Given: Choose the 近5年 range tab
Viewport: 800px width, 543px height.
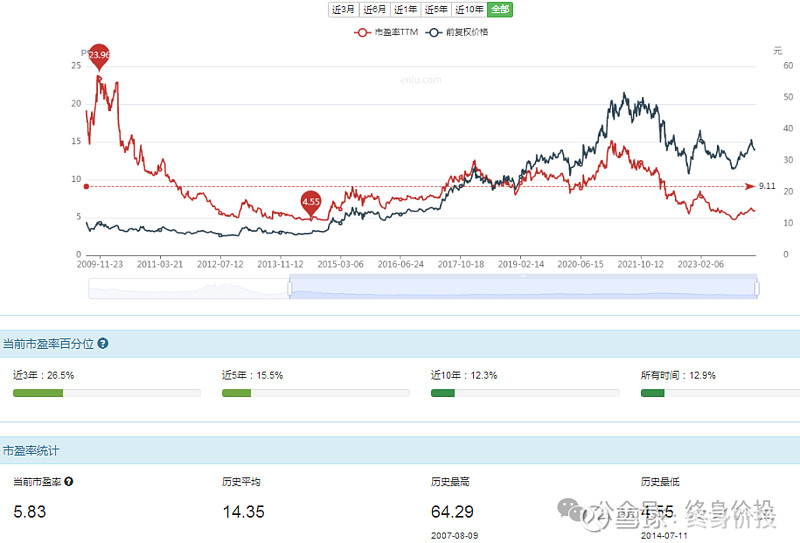Looking at the screenshot, I should 436,10.
